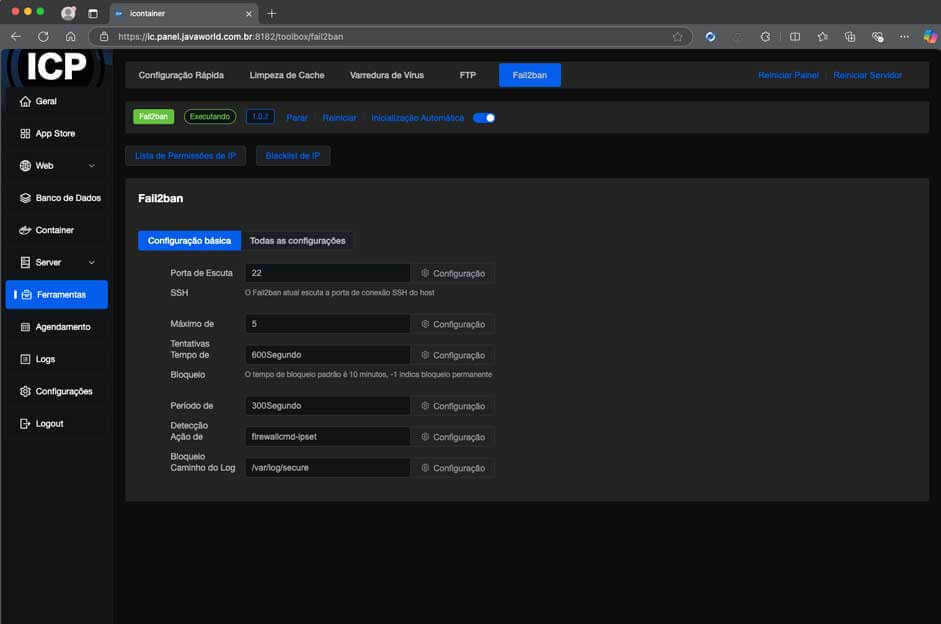Toggle Inicialização Automática switch off
The height and width of the screenshot is (624, 941).
pos(484,118)
